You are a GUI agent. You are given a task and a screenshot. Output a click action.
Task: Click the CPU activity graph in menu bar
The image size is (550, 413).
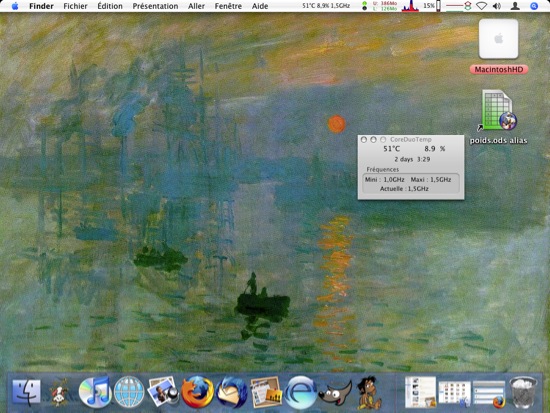tap(410, 6)
